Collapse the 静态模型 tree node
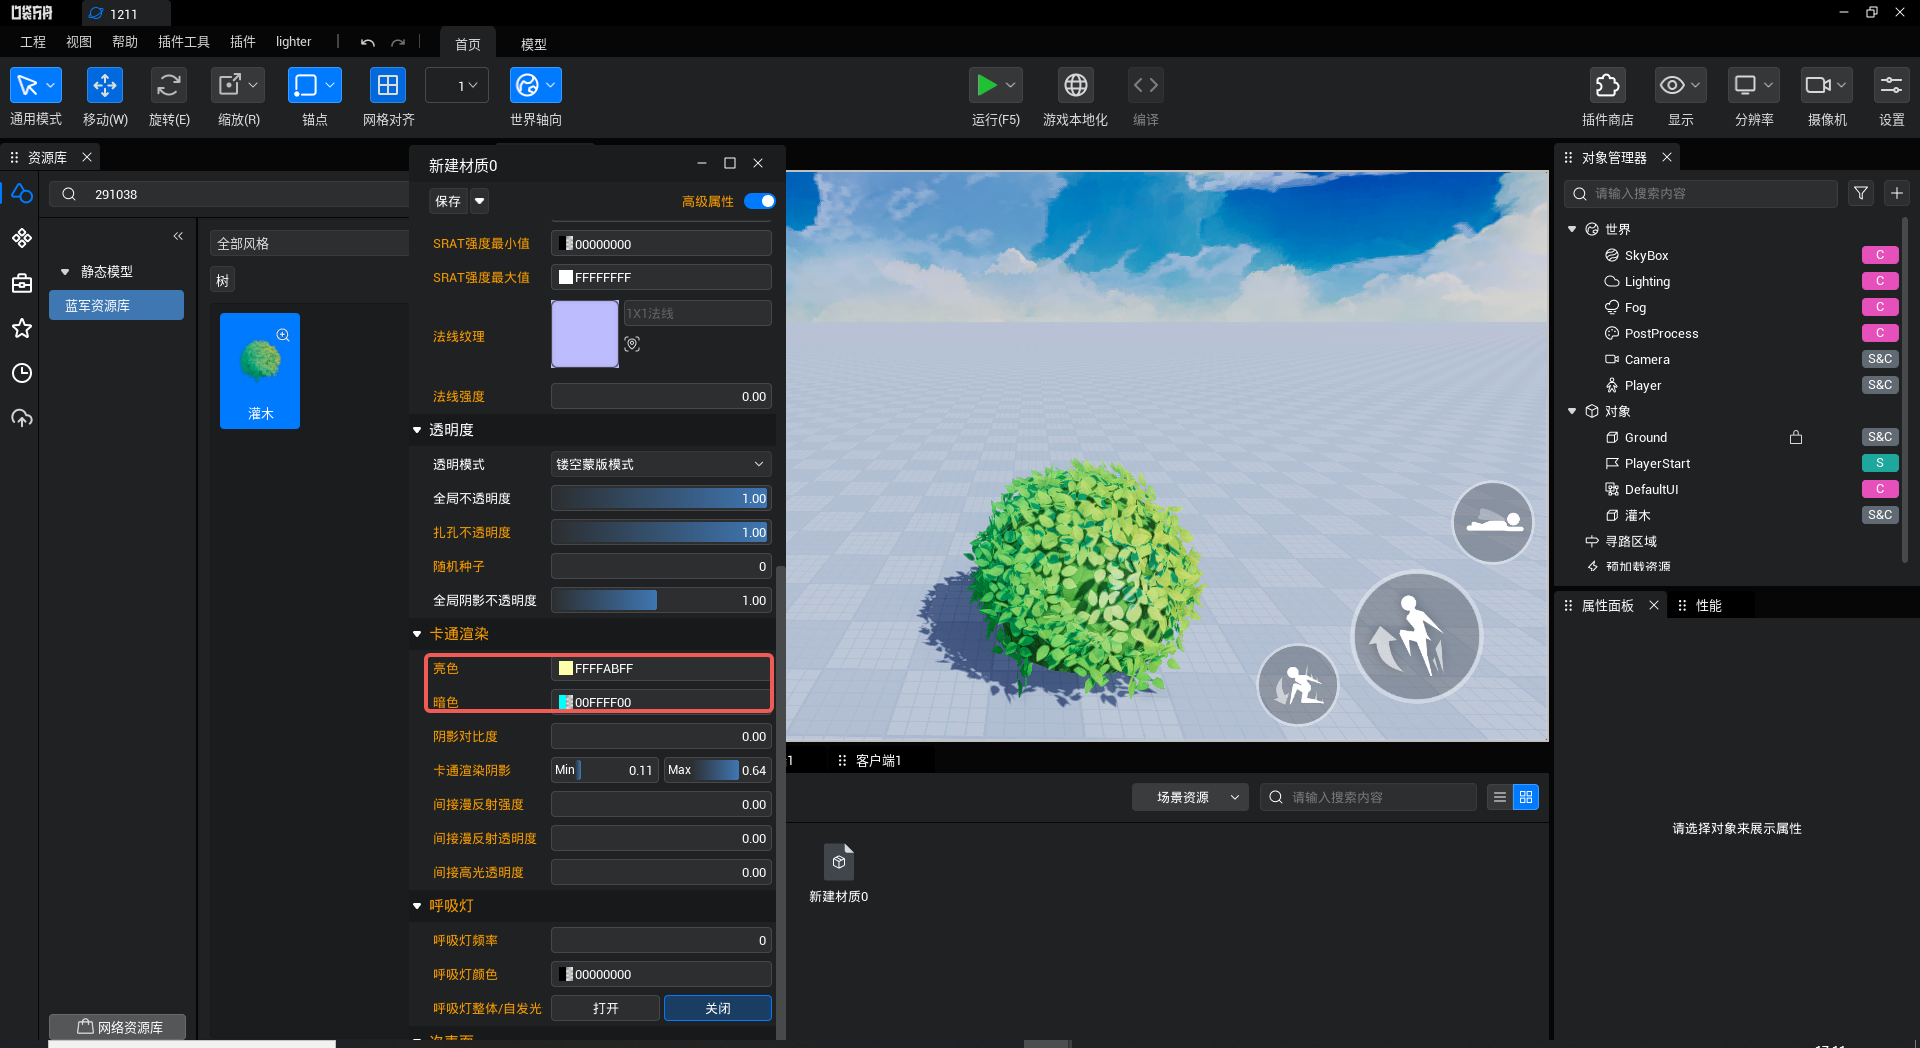Screen dimensions: 1920x1048 (x=65, y=272)
